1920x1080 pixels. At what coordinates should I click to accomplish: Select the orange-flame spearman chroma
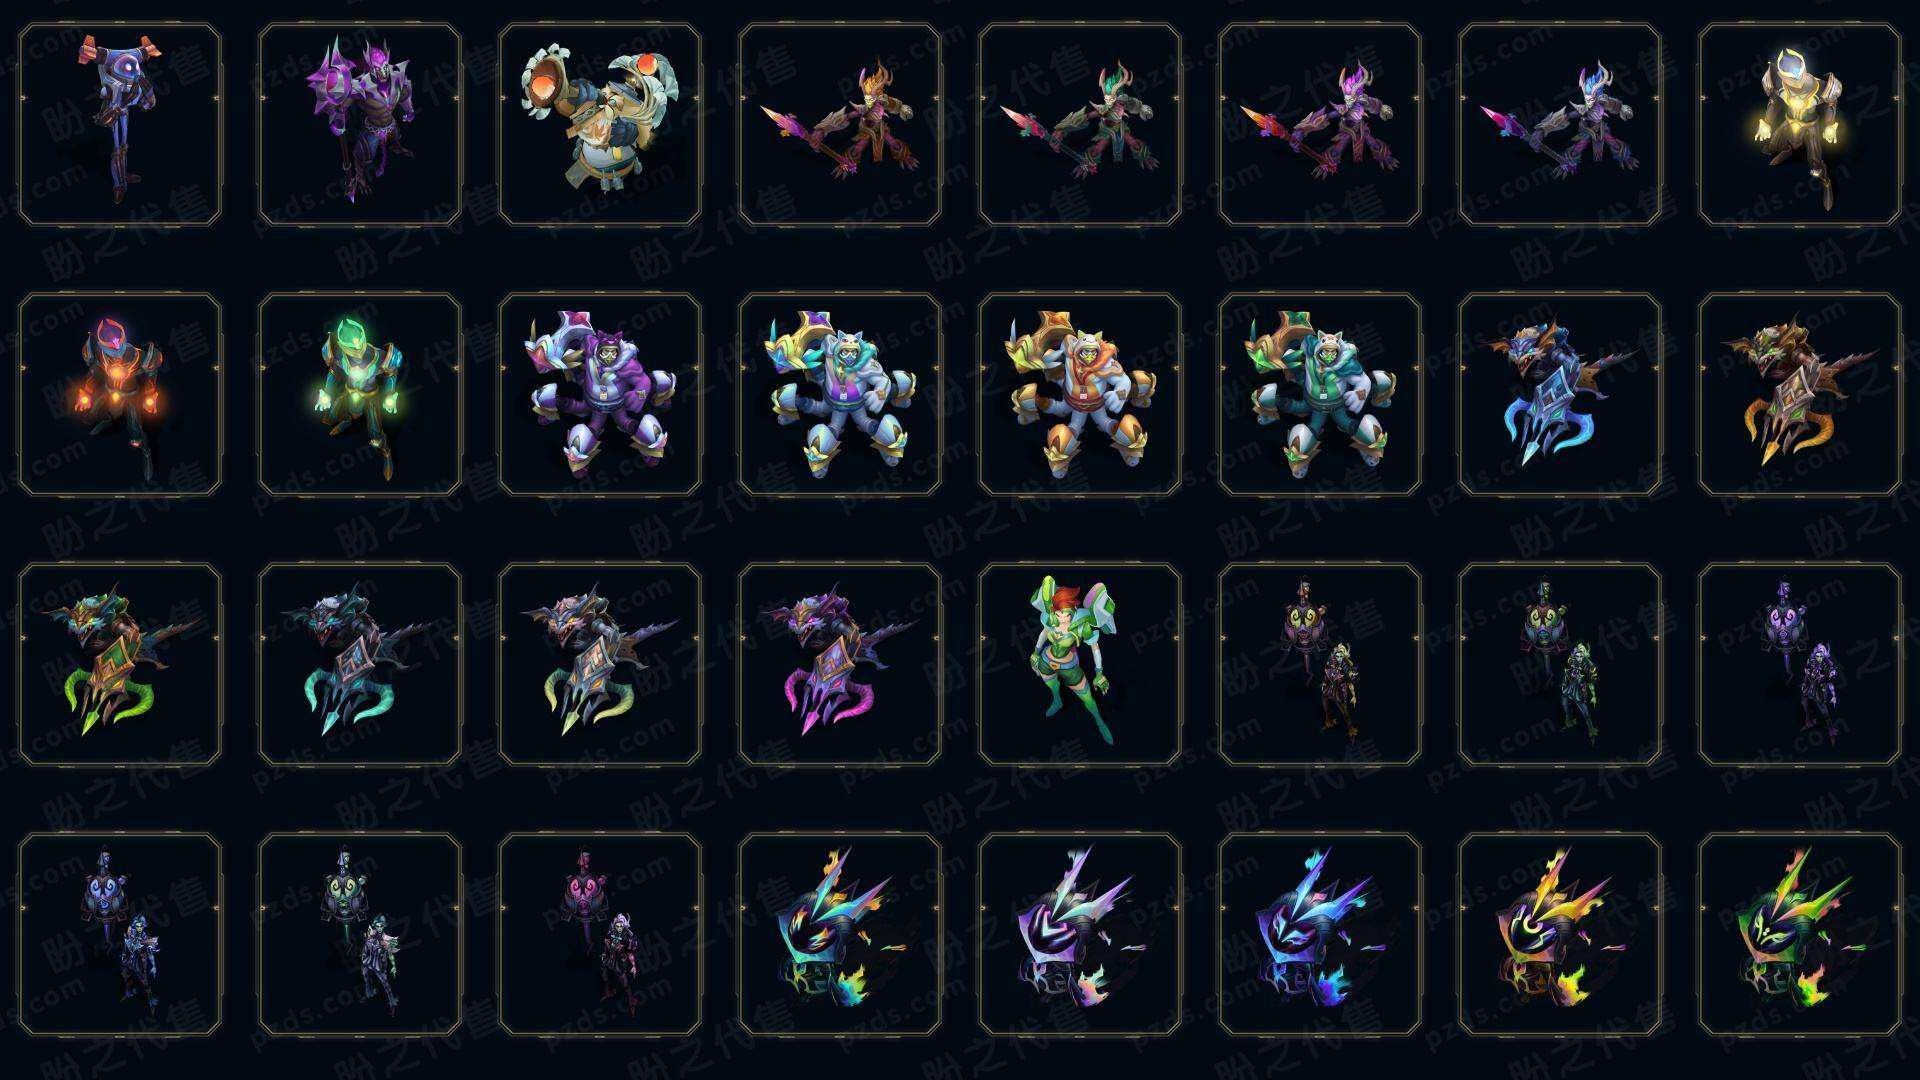click(x=840, y=125)
